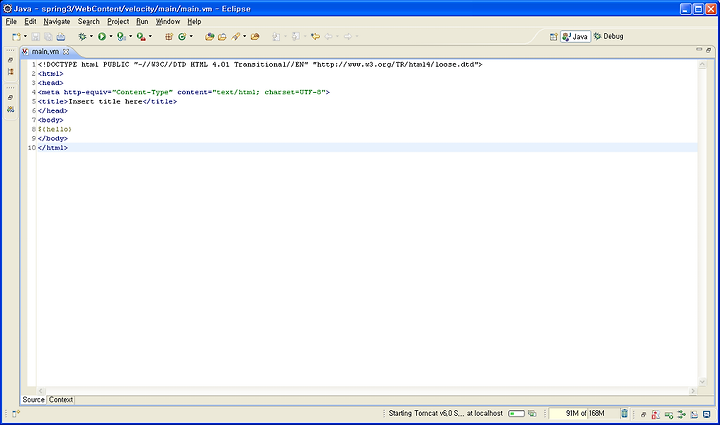Click the Open Perspective icon
The height and width of the screenshot is (425, 720).
click(553, 37)
